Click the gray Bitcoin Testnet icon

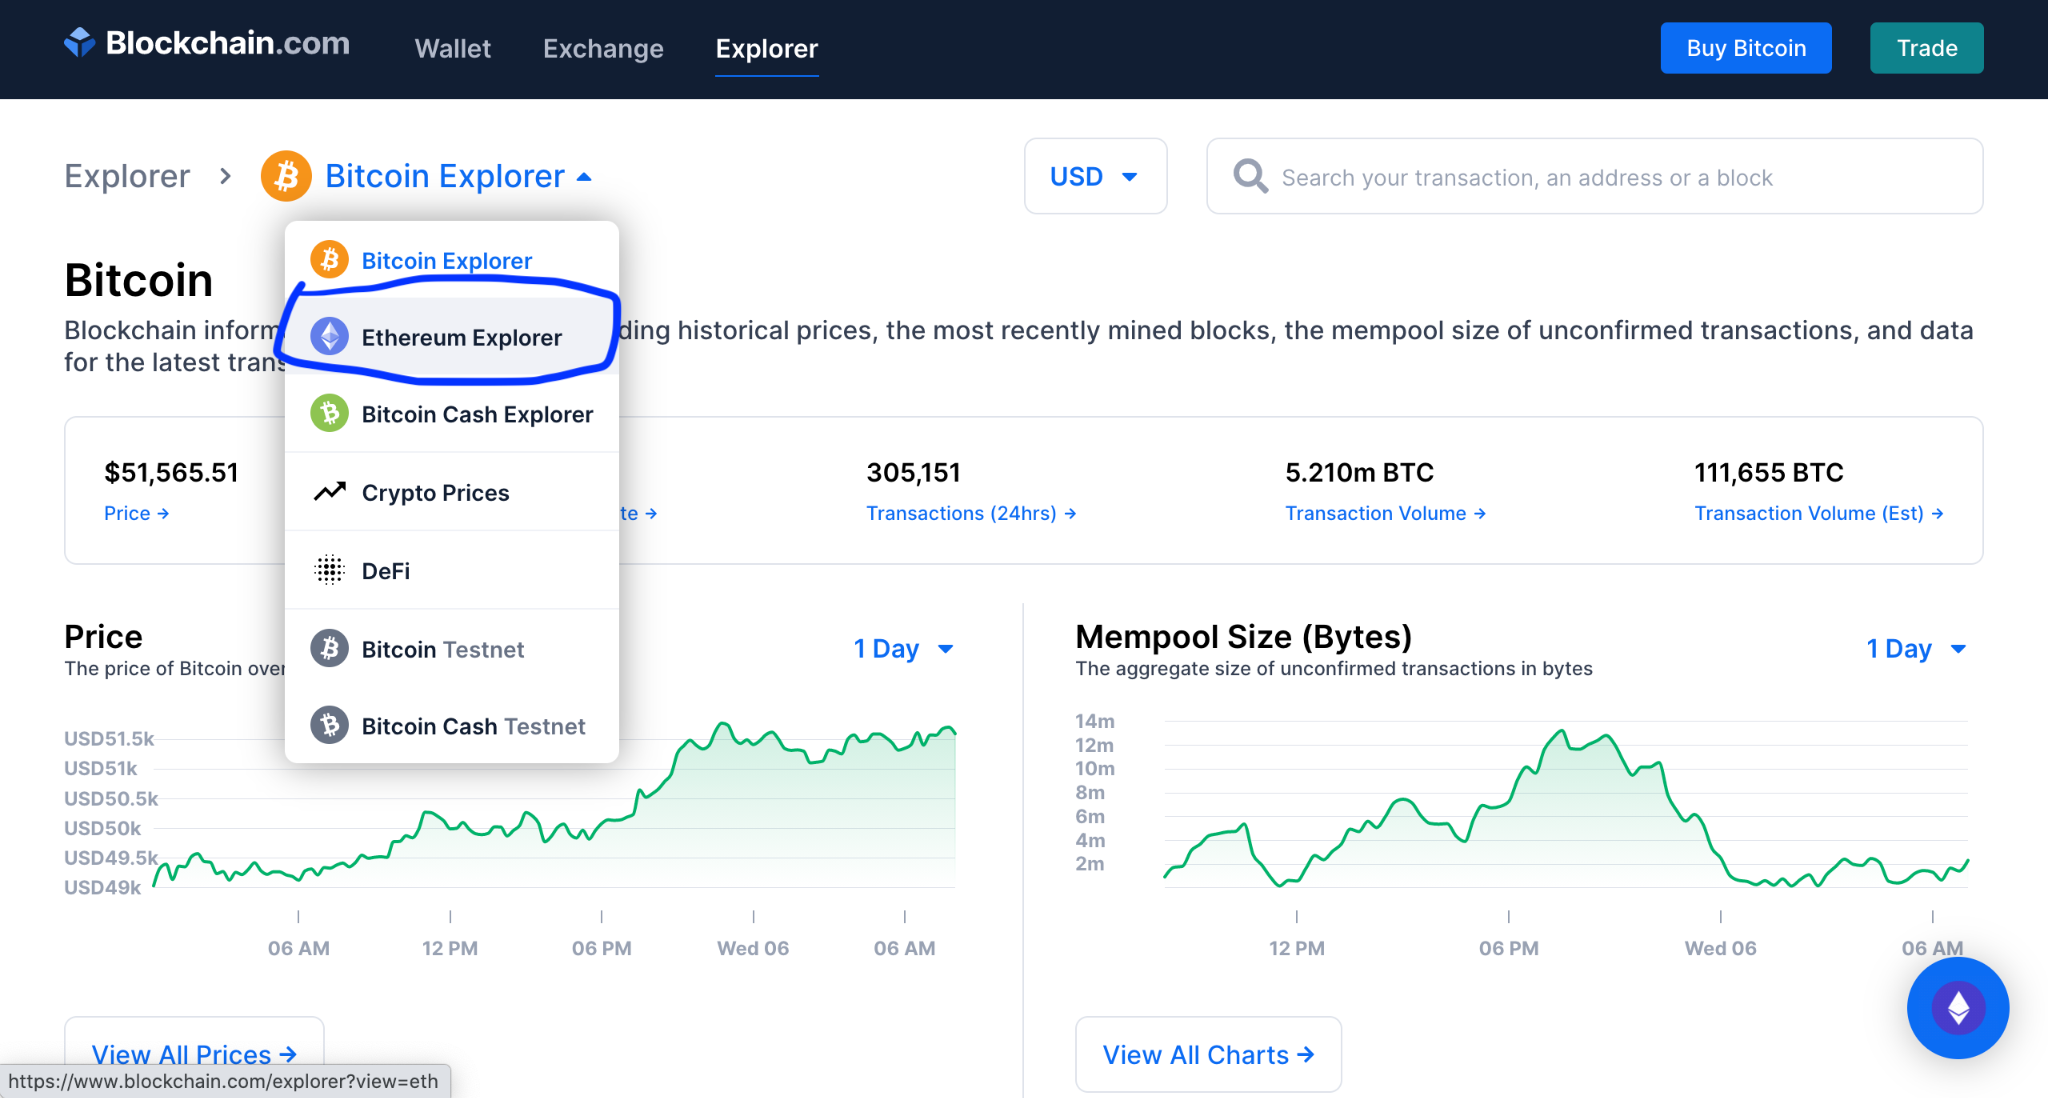pos(329,648)
